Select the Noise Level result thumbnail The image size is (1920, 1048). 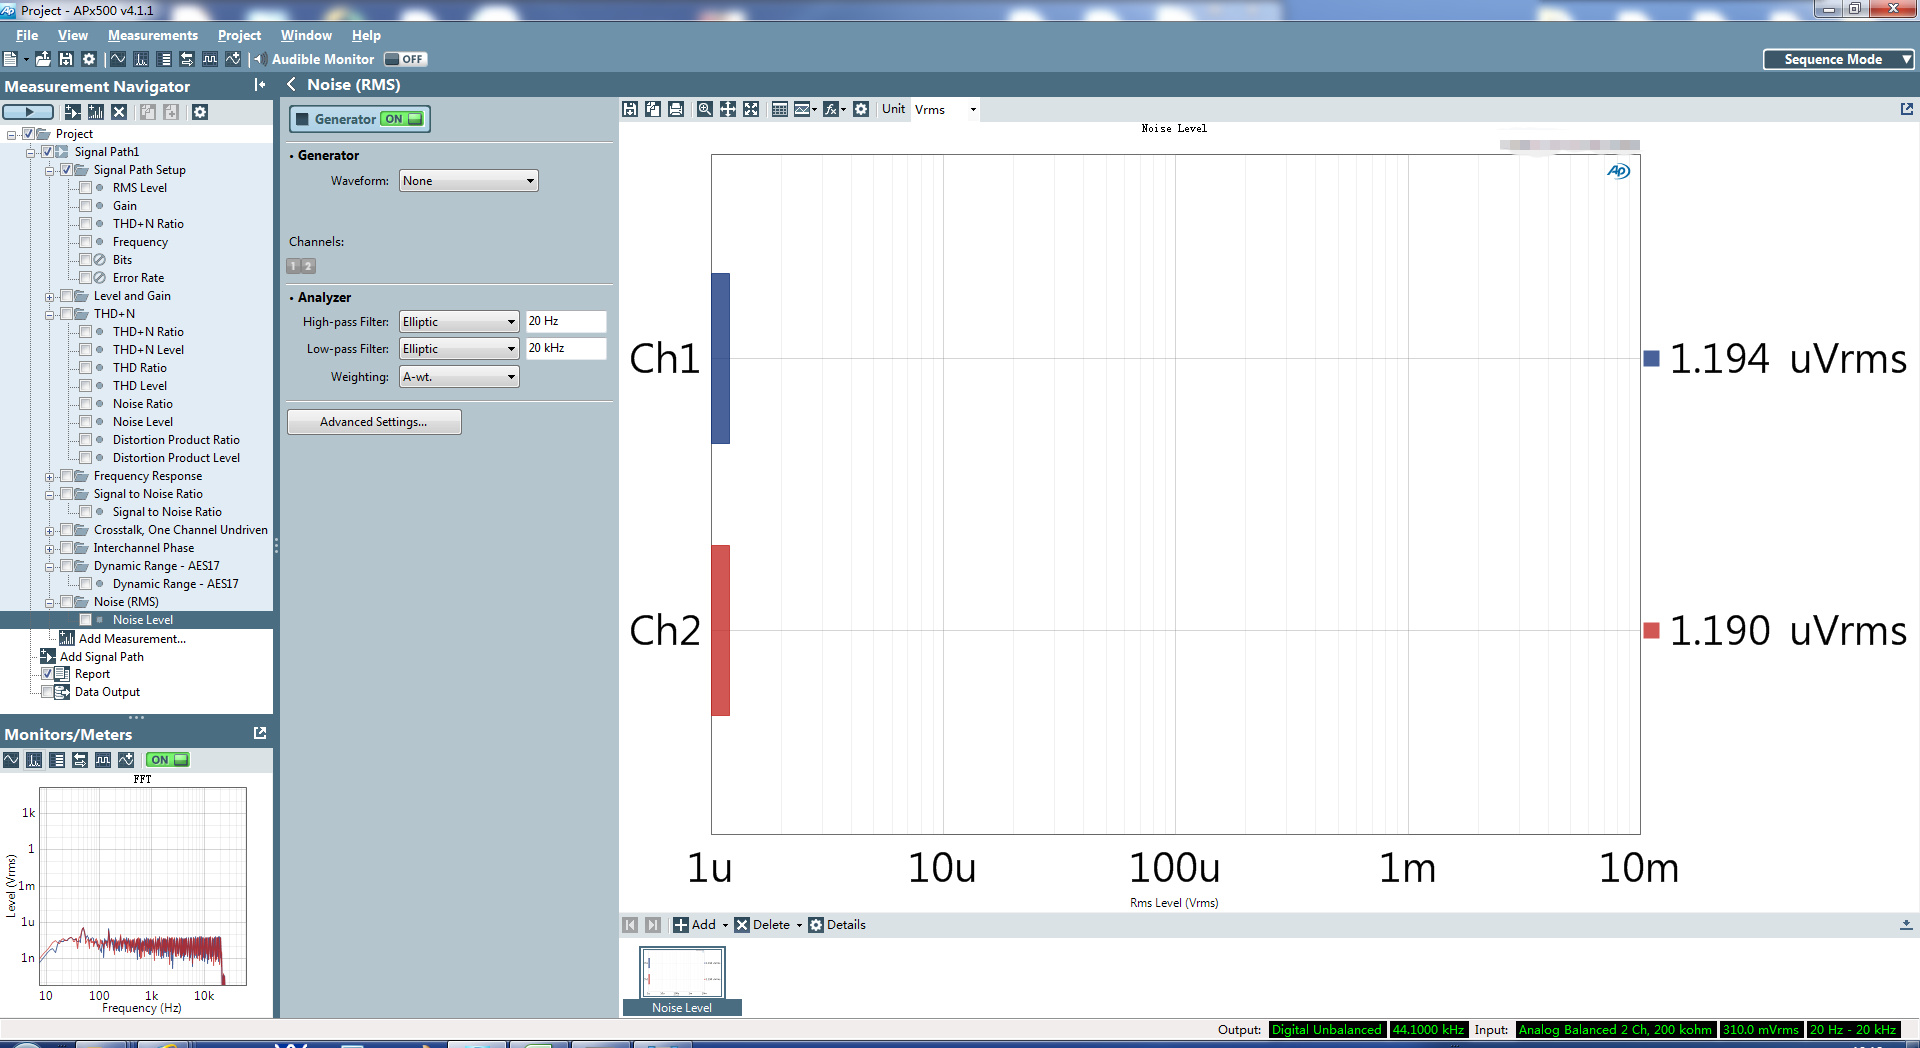click(682, 980)
